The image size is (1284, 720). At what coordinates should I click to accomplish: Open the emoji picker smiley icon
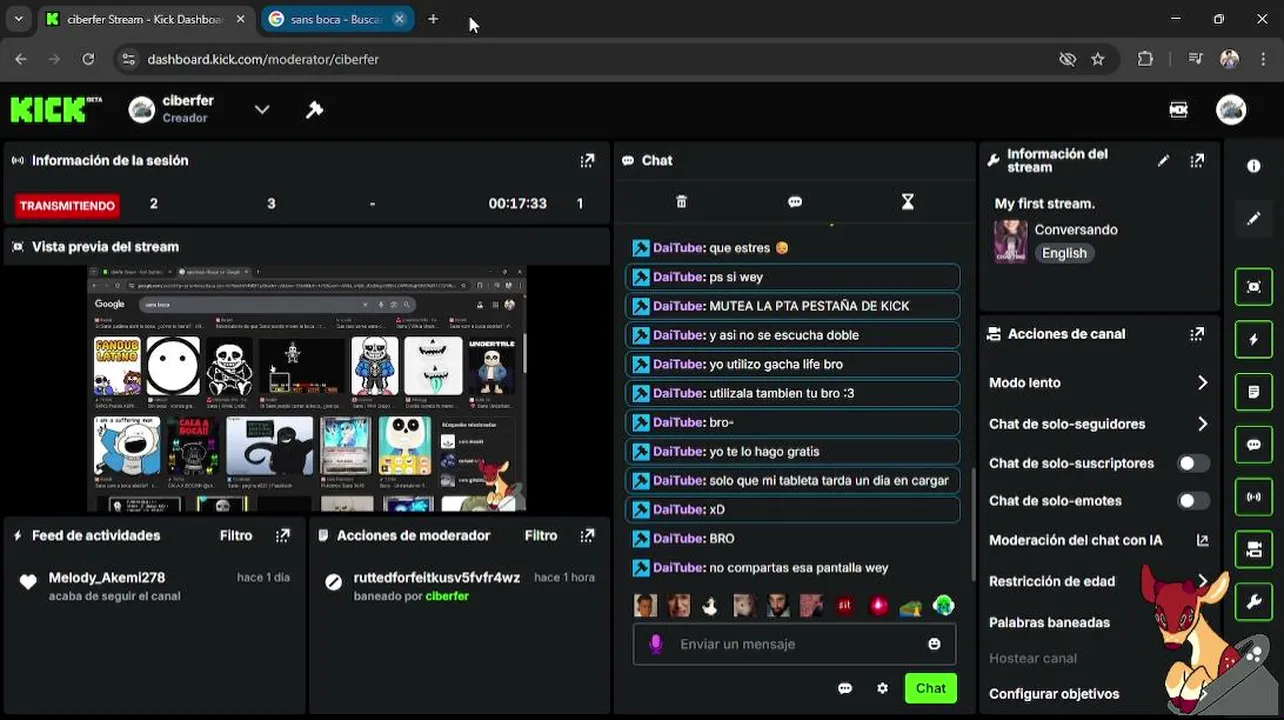coord(934,644)
